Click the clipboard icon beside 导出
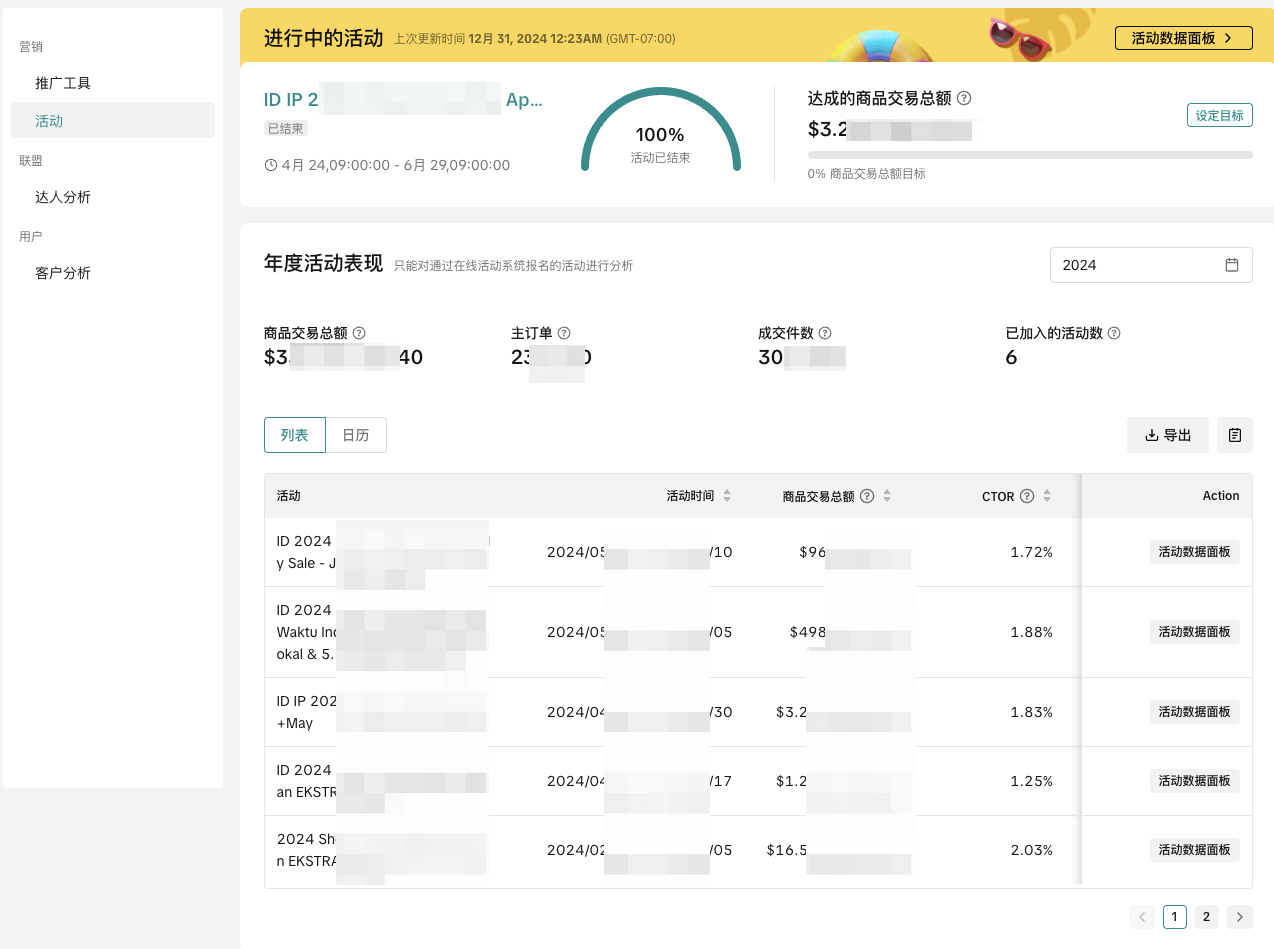 click(1235, 435)
